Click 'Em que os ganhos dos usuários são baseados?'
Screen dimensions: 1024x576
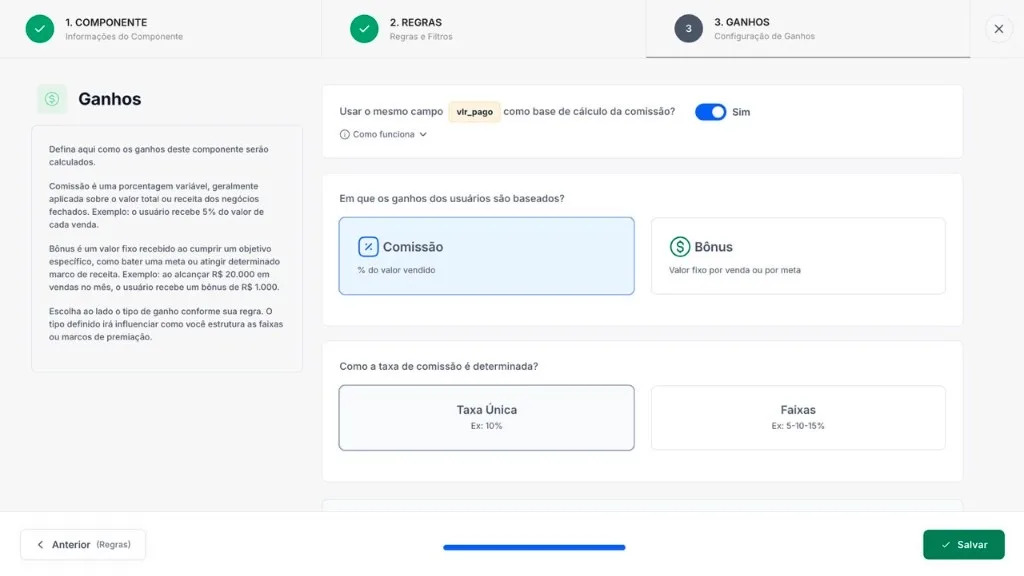click(452, 199)
